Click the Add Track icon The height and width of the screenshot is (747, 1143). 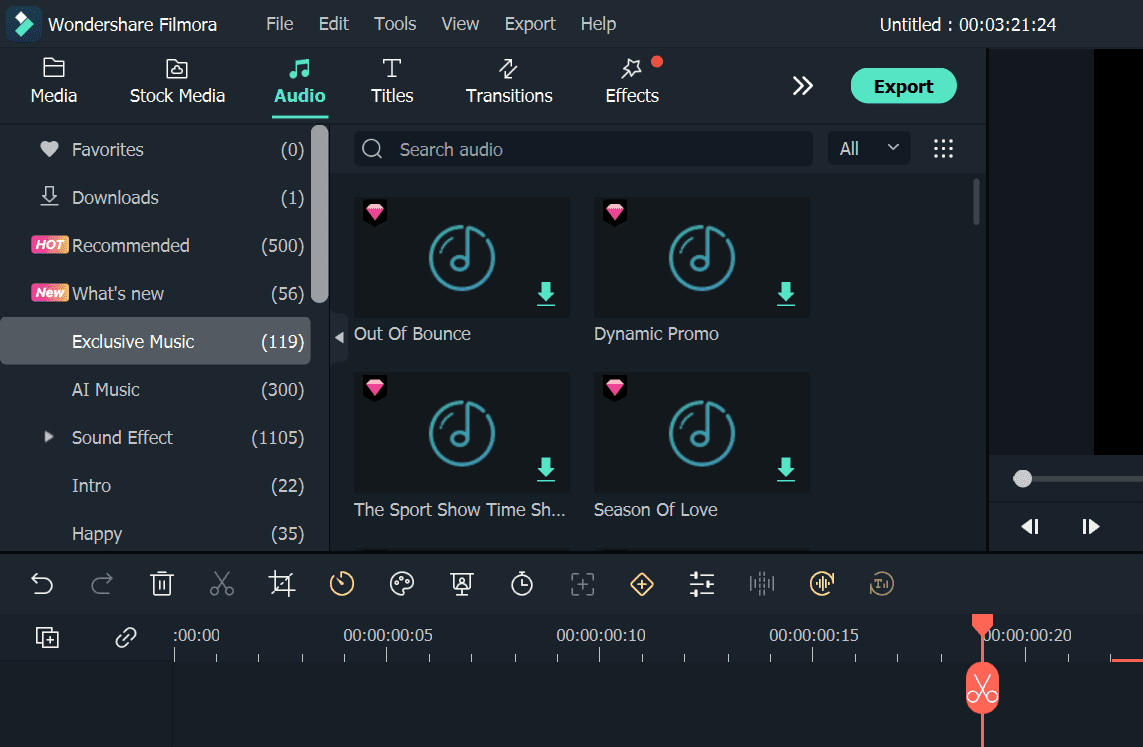[x=47, y=638]
